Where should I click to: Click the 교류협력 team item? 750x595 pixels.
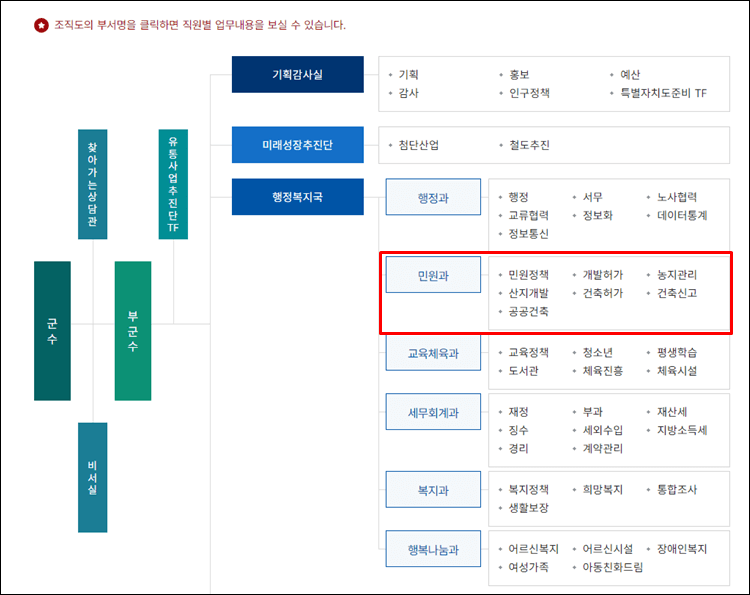point(529,215)
